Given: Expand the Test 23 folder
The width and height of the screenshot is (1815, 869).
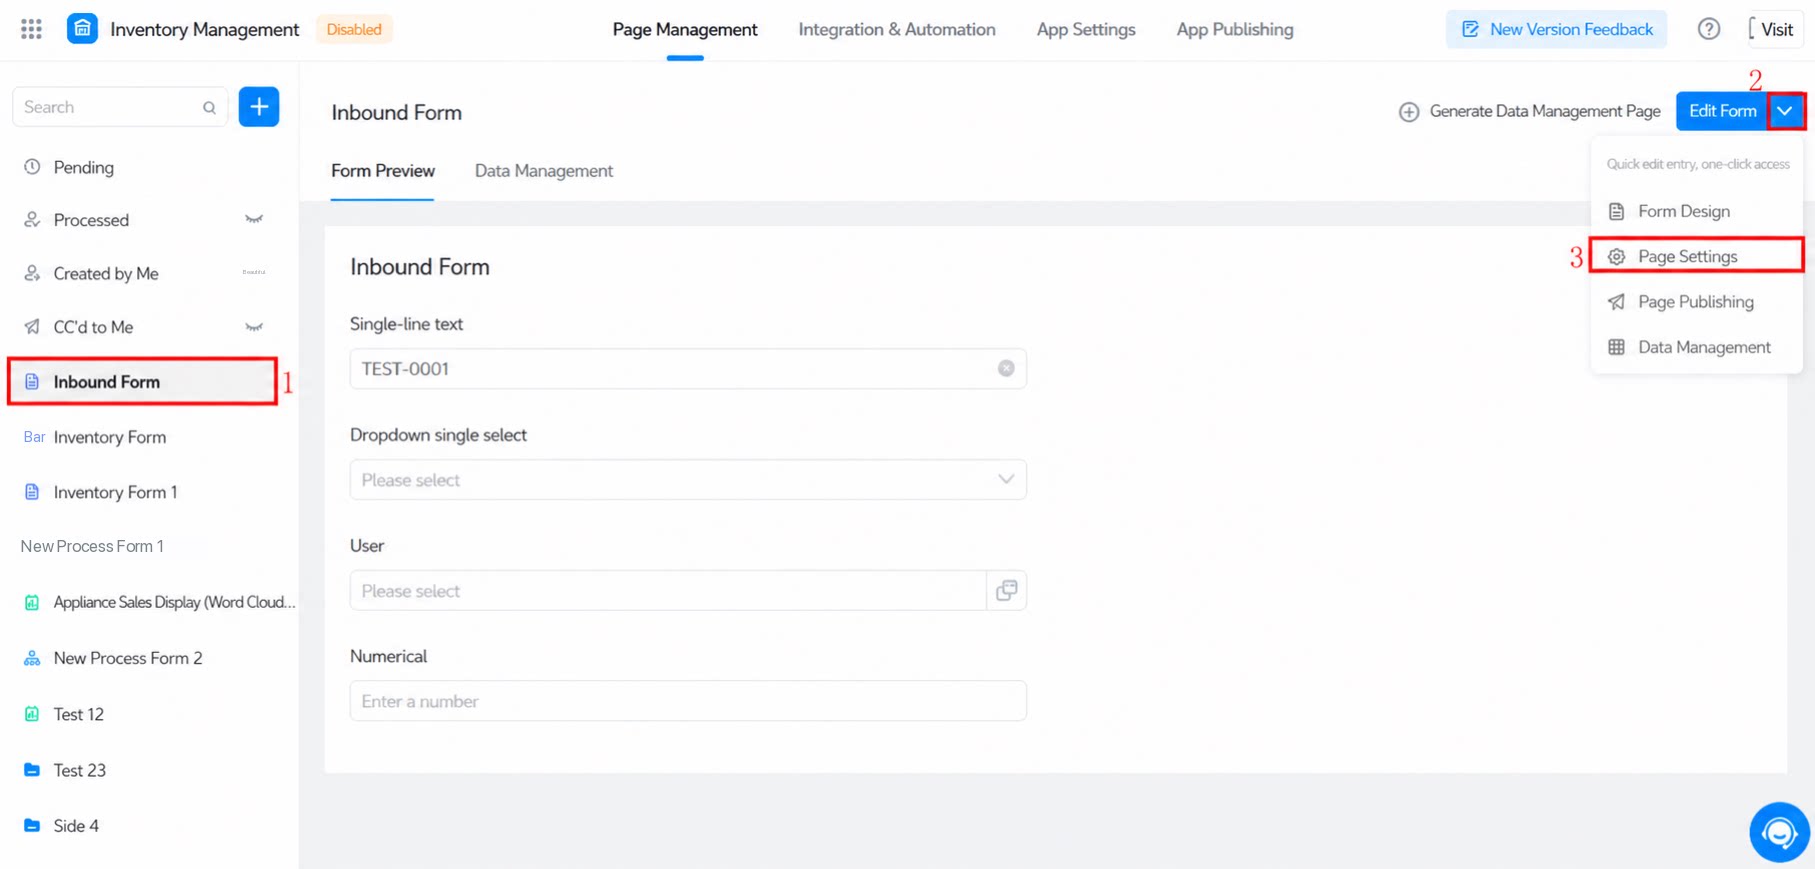Looking at the screenshot, I should [80, 770].
